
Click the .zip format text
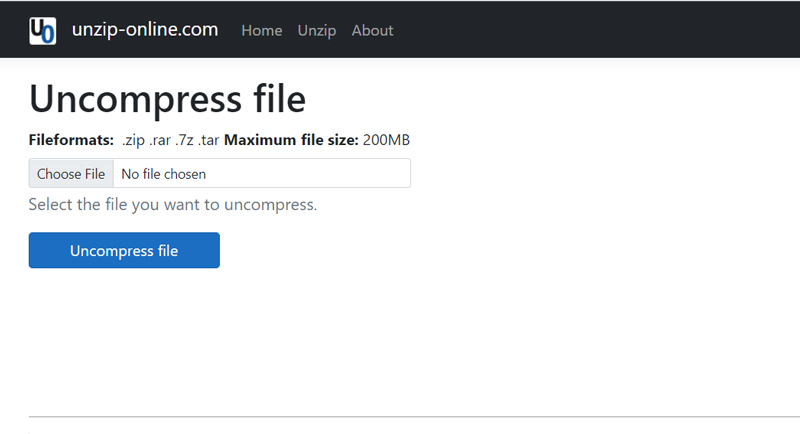tap(133, 140)
